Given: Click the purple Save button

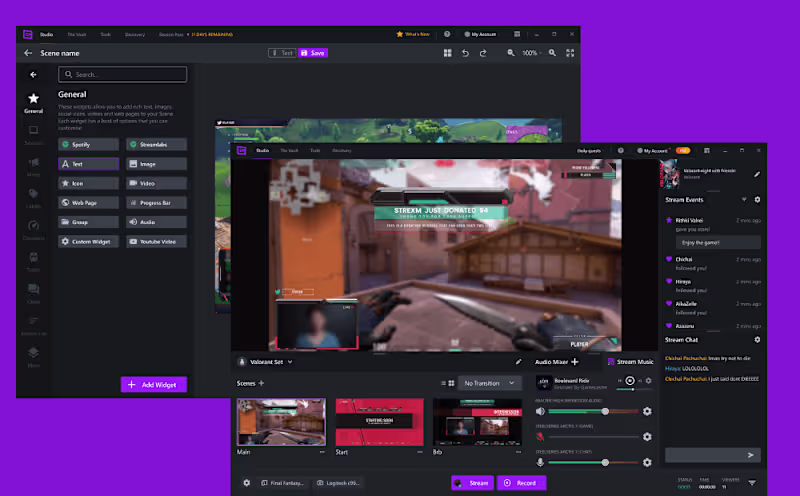Looking at the screenshot, I should [x=313, y=53].
